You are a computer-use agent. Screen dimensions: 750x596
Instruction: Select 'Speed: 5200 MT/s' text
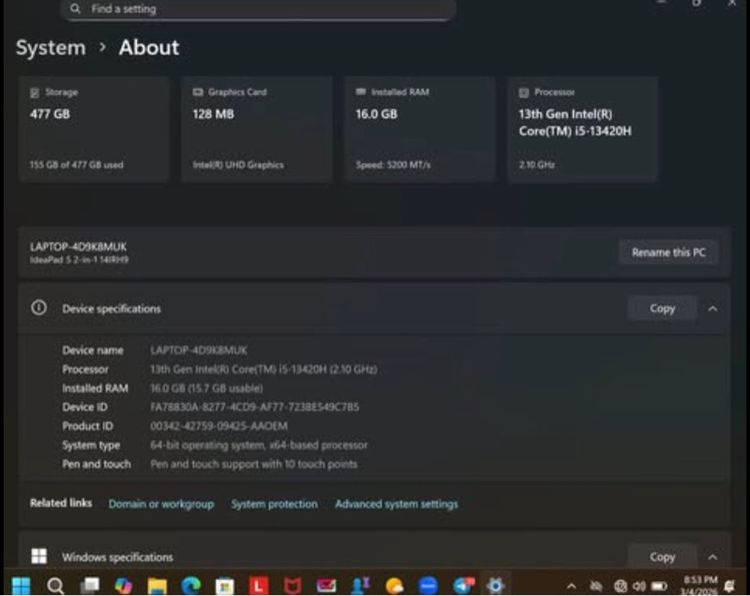click(x=393, y=165)
